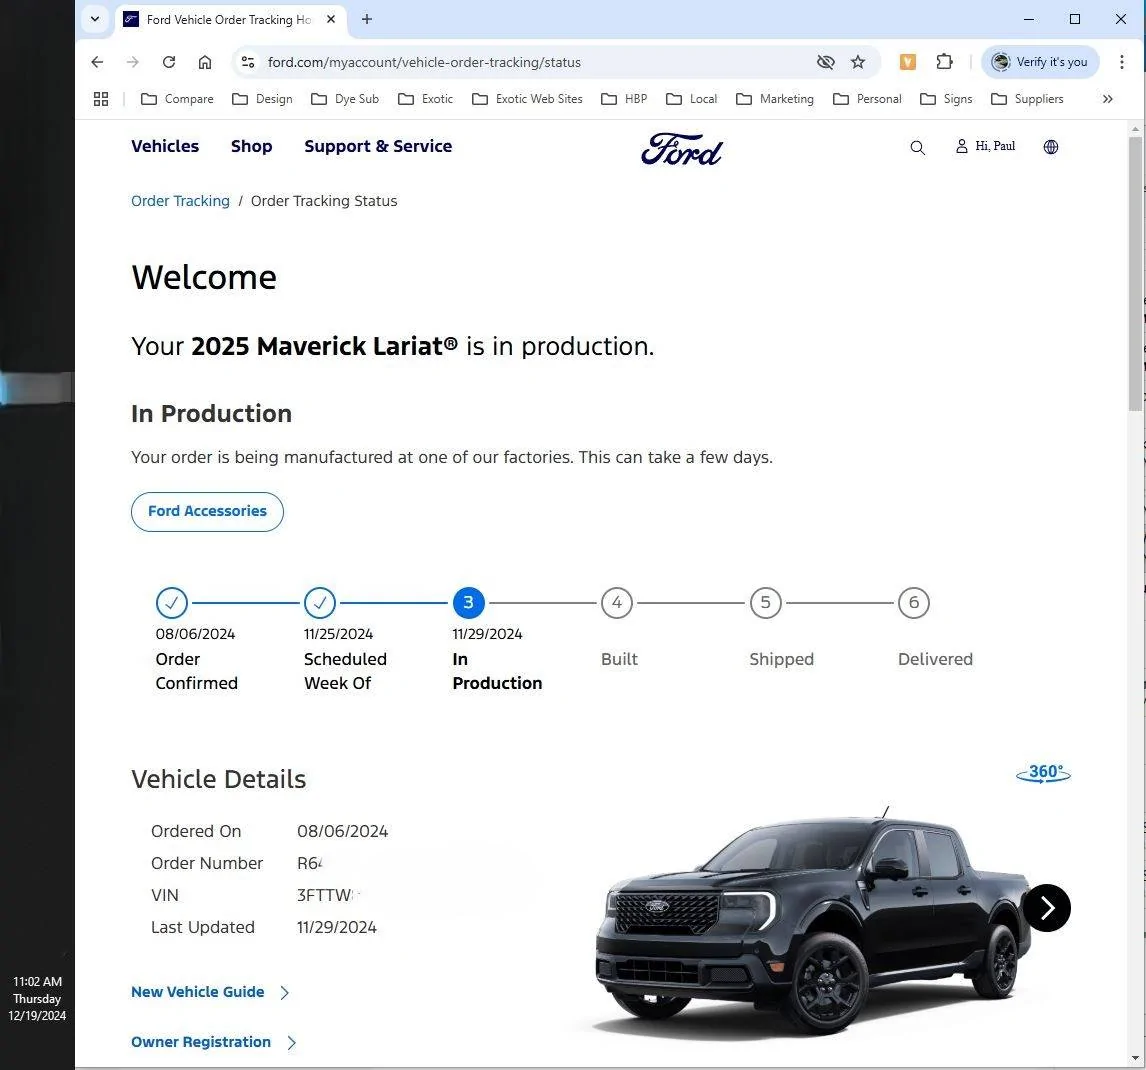Click the third-party cookies eye icon
The image size is (1146, 1070).
826,62
